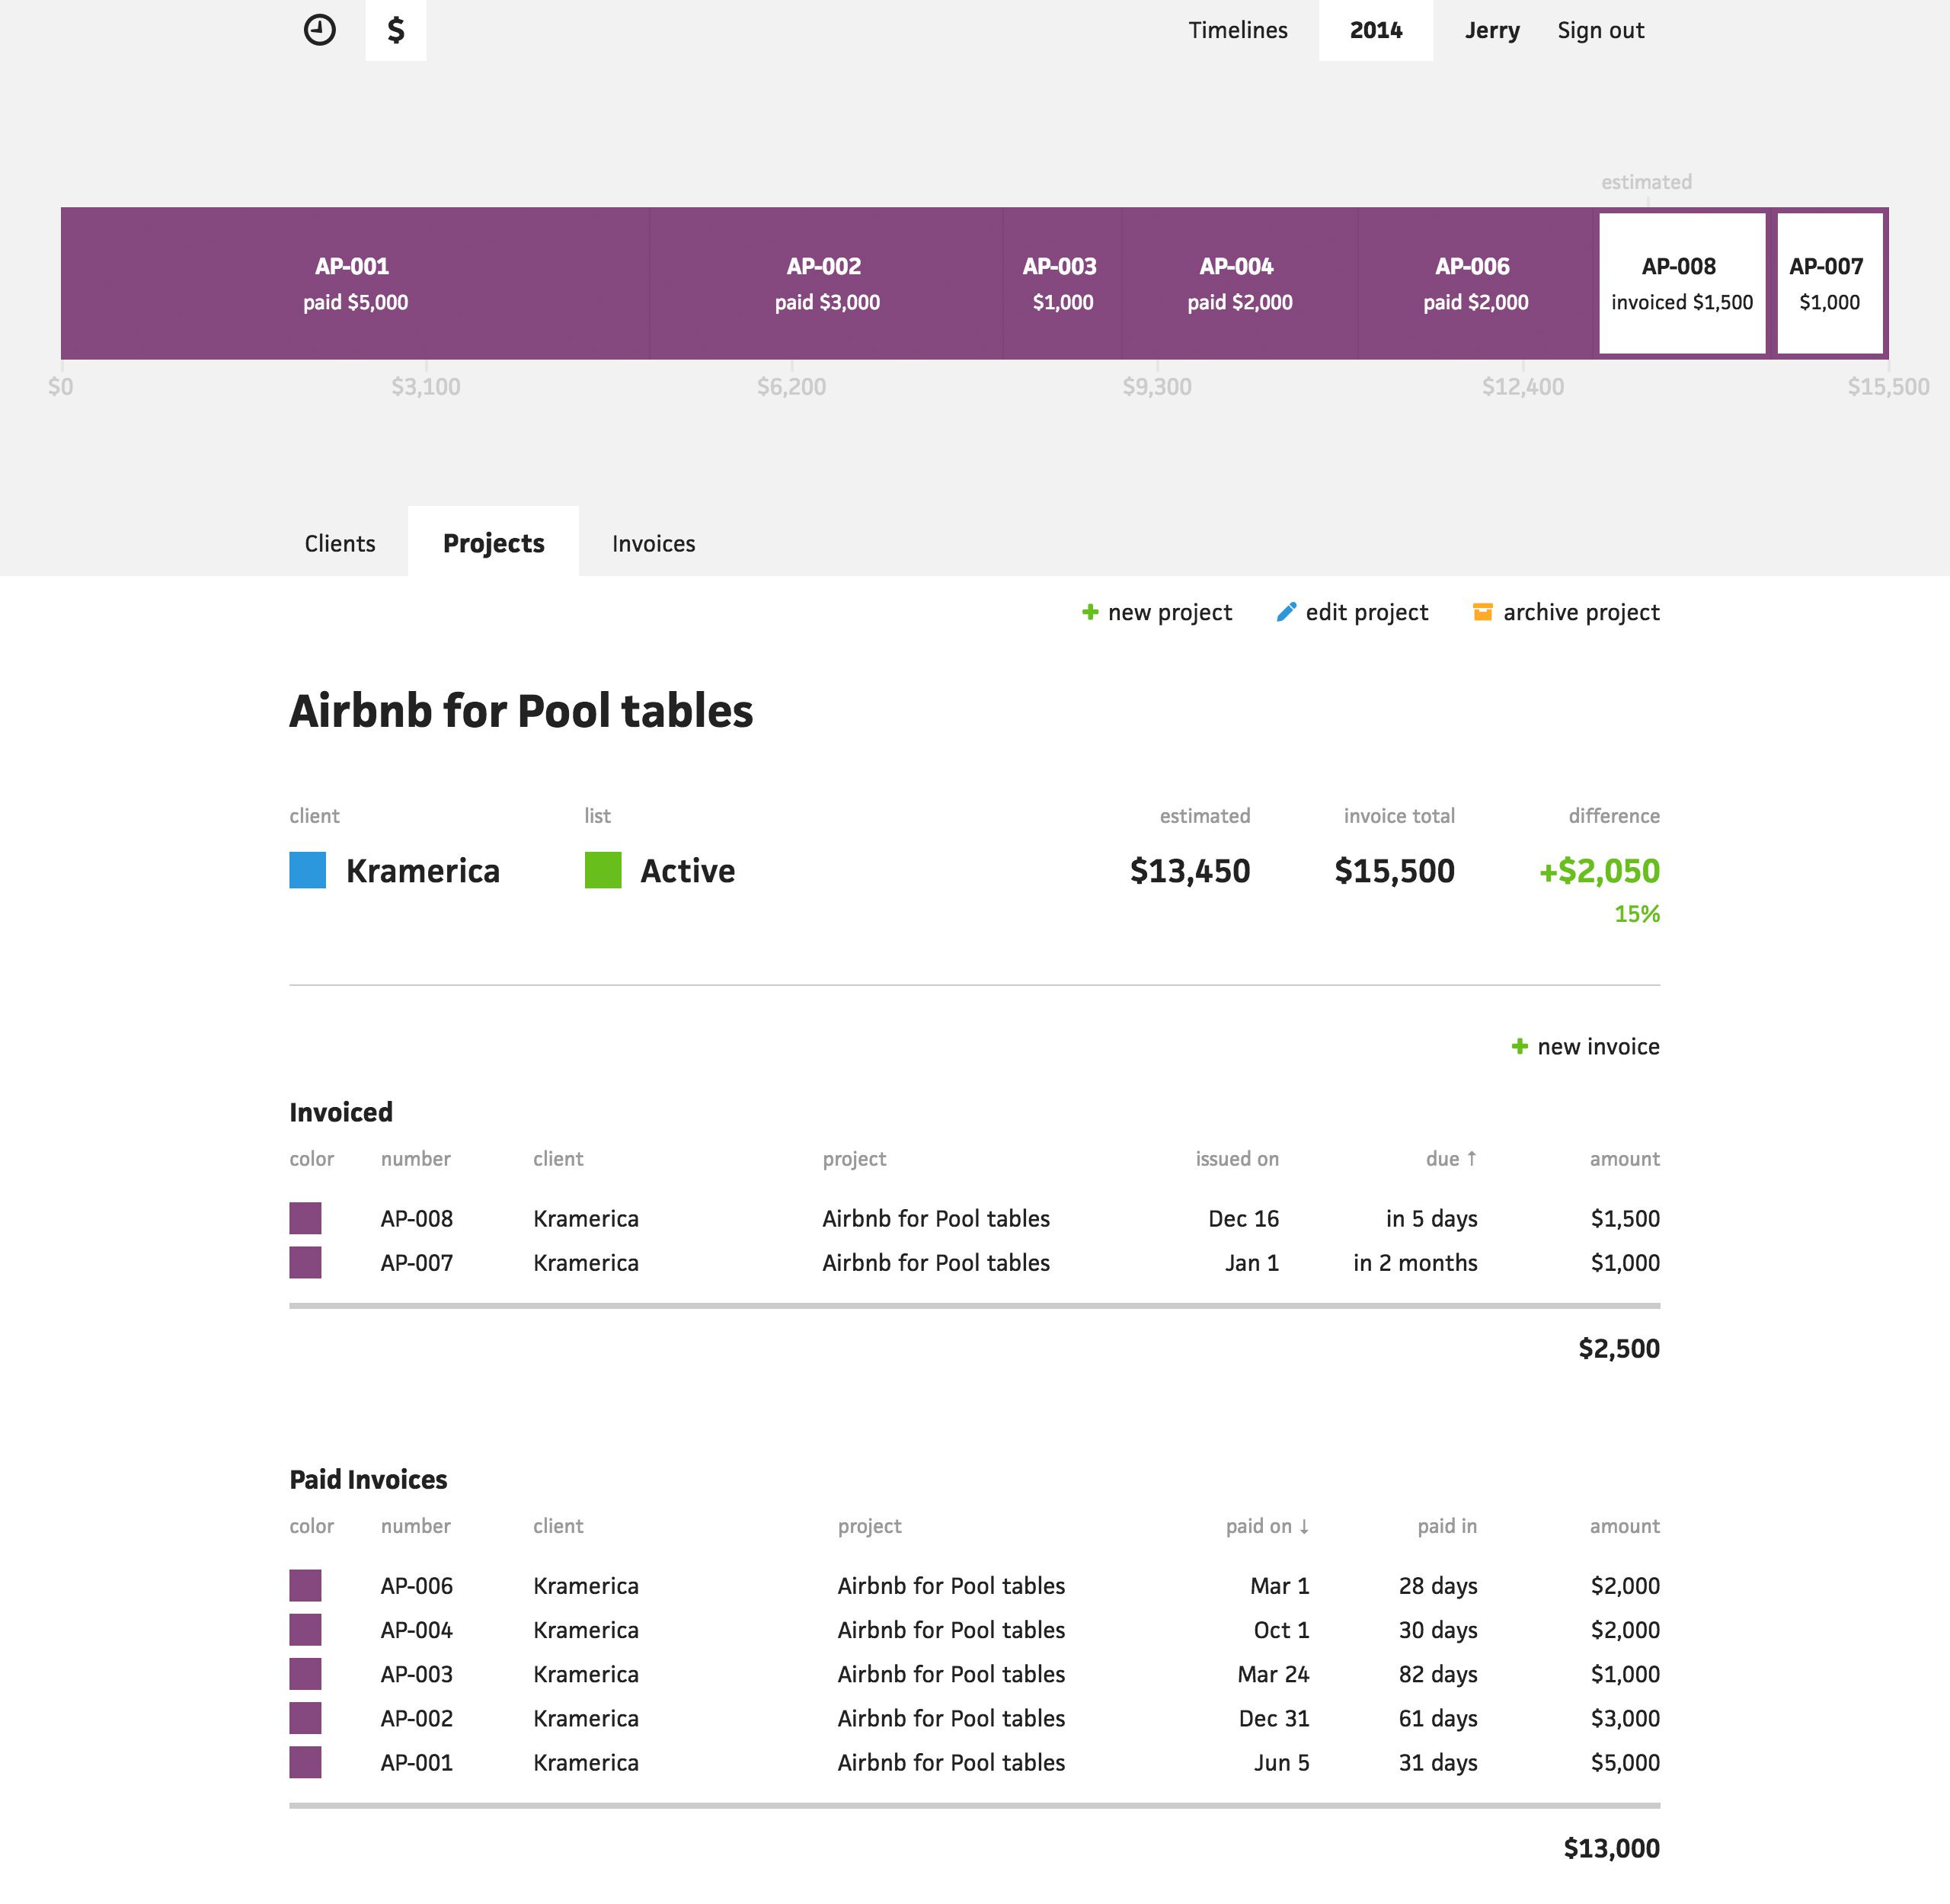This screenshot has width=1950, height=1904.
Task: Sort invoiced table by issued on header
Action: [1237, 1158]
